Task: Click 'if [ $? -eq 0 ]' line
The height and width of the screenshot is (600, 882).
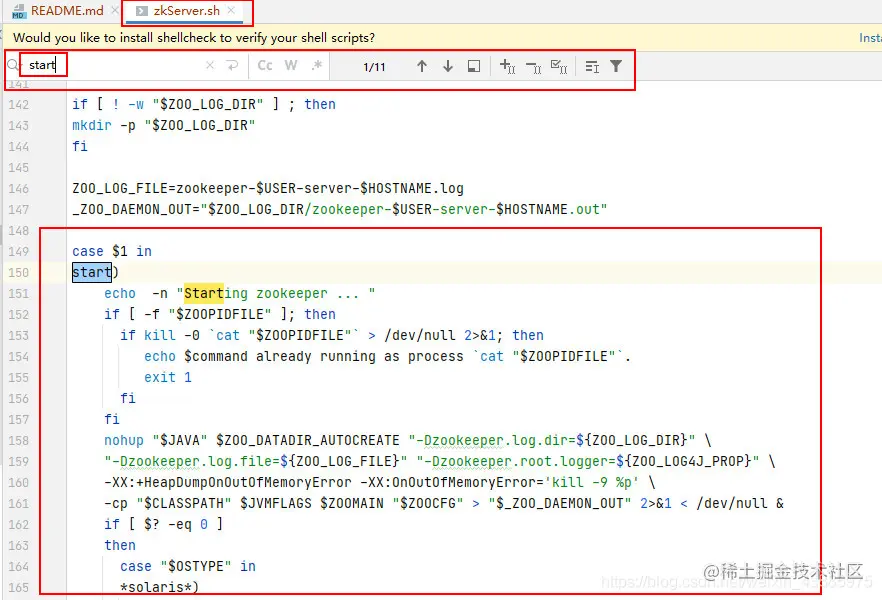Action: [x=164, y=524]
